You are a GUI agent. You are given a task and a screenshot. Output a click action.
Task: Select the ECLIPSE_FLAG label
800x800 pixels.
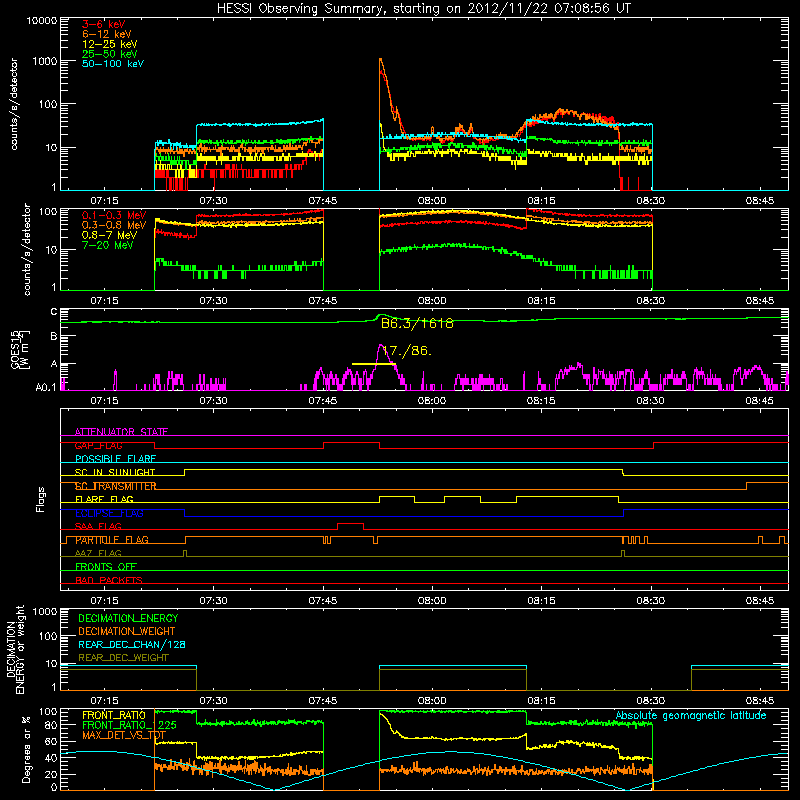[109, 513]
